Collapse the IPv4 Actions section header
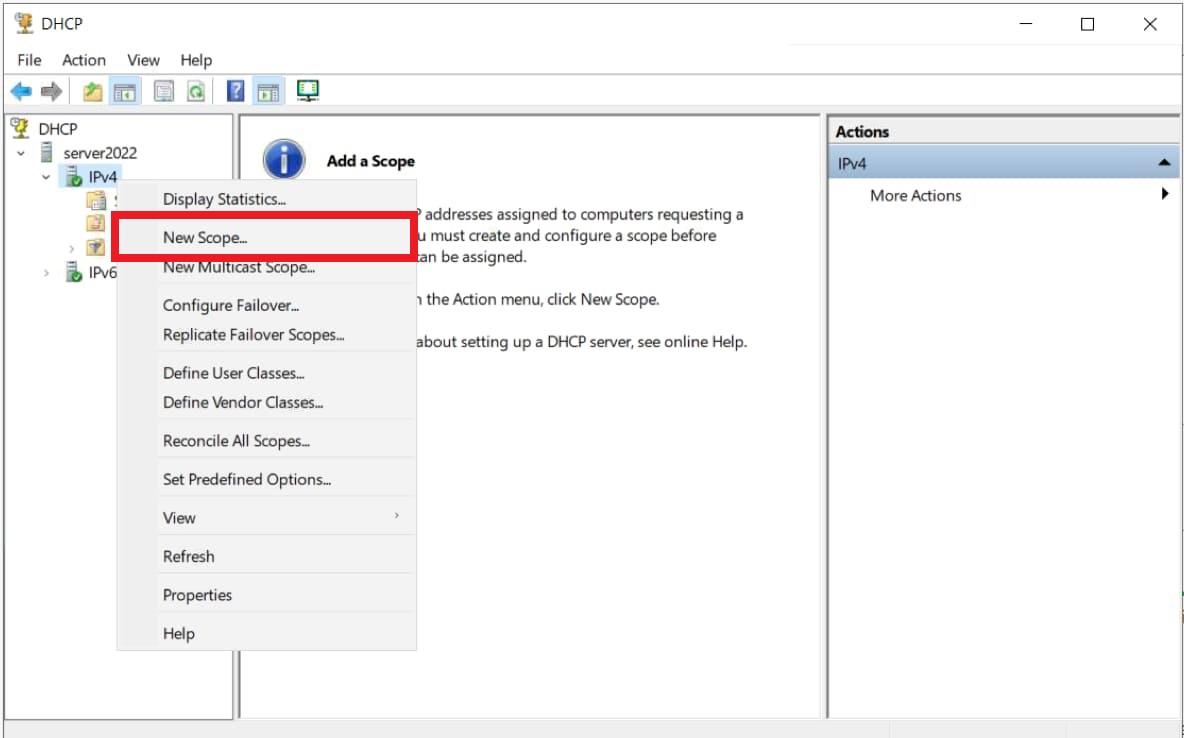1184x738 pixels. [x=1164, y=163]
